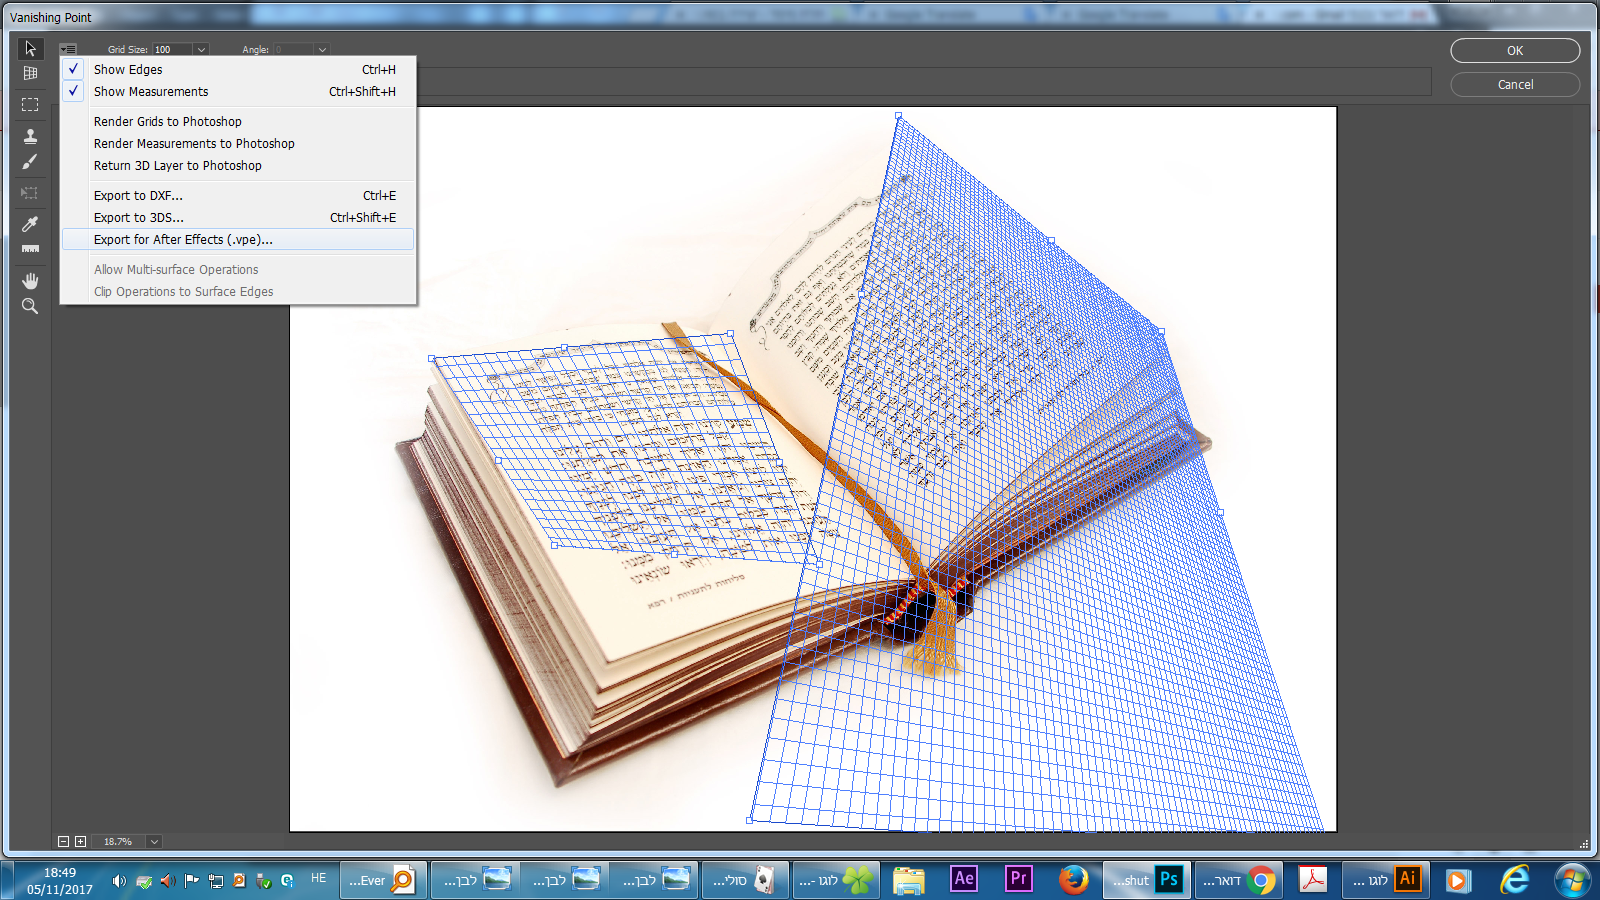Click the Cancel button

click(1515, 85)
